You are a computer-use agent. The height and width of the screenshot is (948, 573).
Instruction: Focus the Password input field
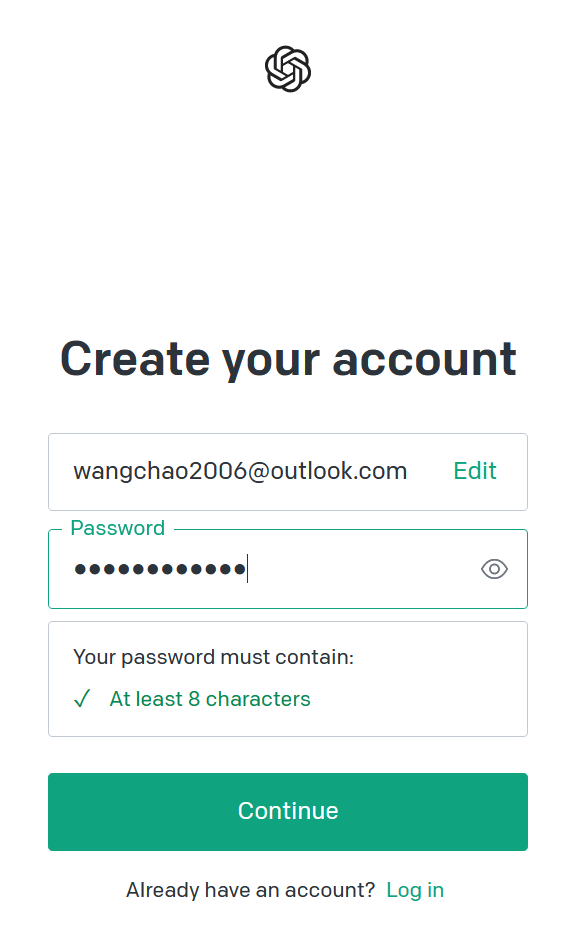coord(288,569)
